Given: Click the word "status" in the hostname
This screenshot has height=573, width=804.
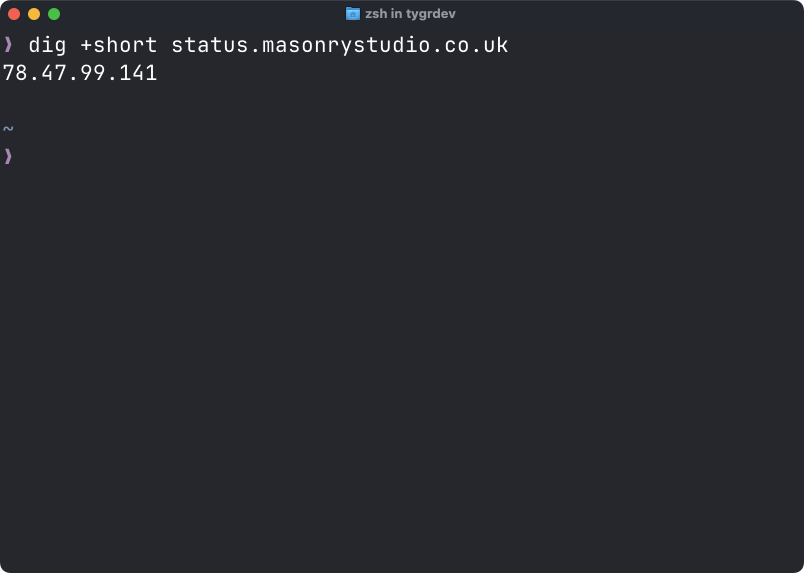Looking at the screenshot, I should pos(210,45).
